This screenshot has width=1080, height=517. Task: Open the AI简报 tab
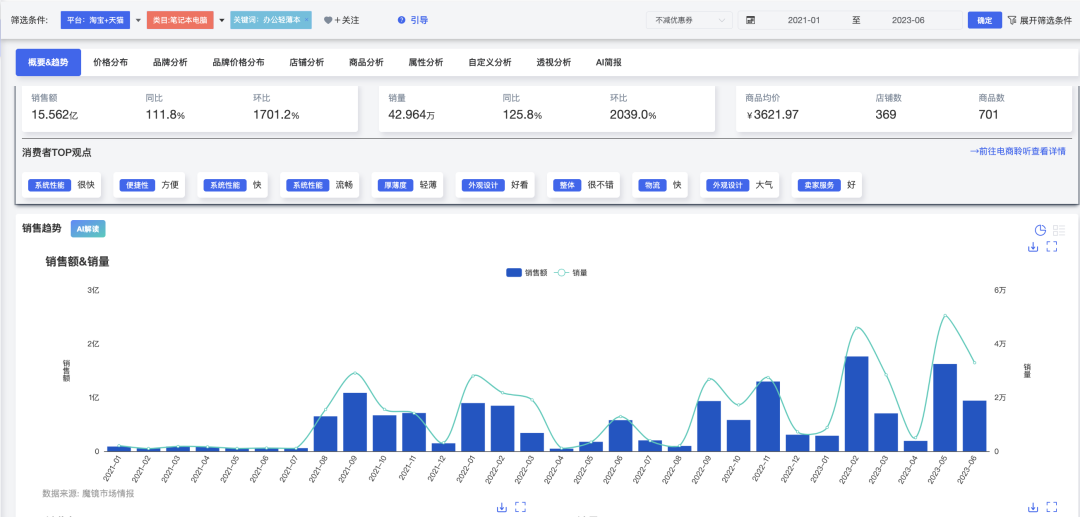[x=609, y=62]
